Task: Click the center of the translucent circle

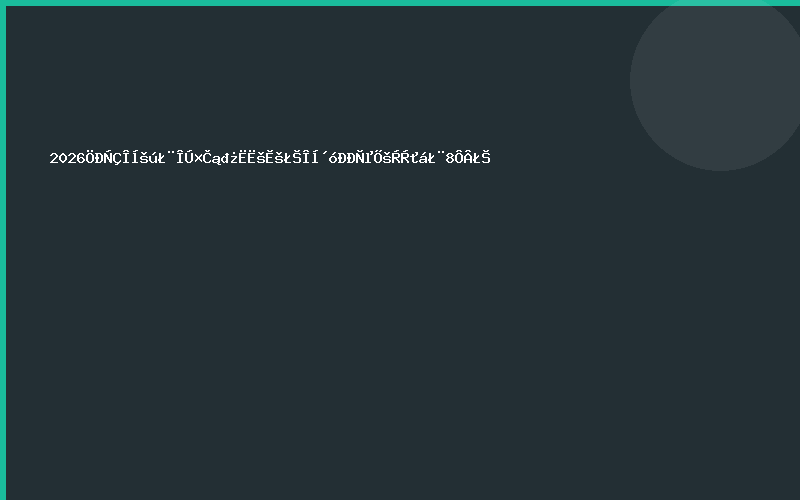Action: [x=720, y=80]
